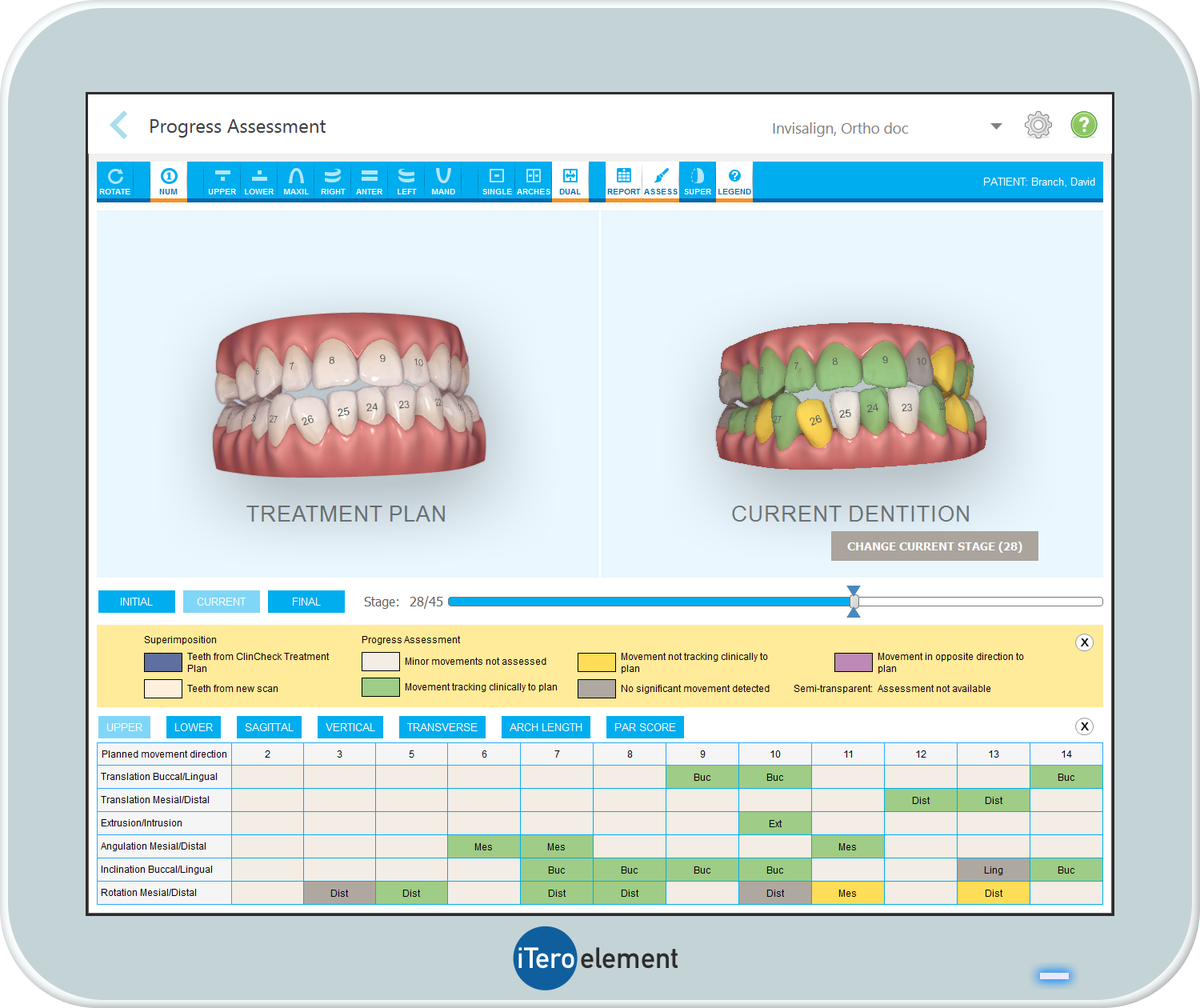The width and height of the screenshot is (1200, 1008).
Task: Click the yellow Dist rotation cell, tooth 13
Action: (x=993, y=893)
